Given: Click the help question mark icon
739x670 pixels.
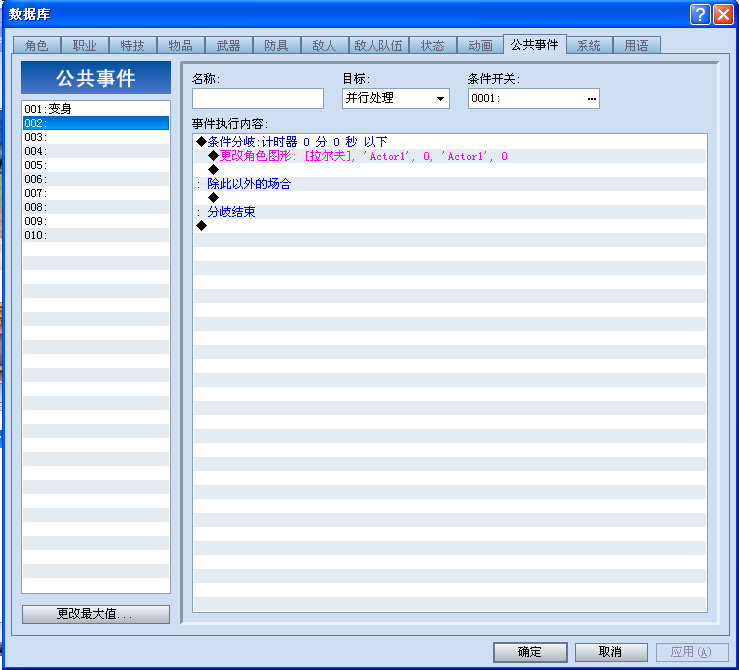Looking at the screenshot, I should coord(700,15).
